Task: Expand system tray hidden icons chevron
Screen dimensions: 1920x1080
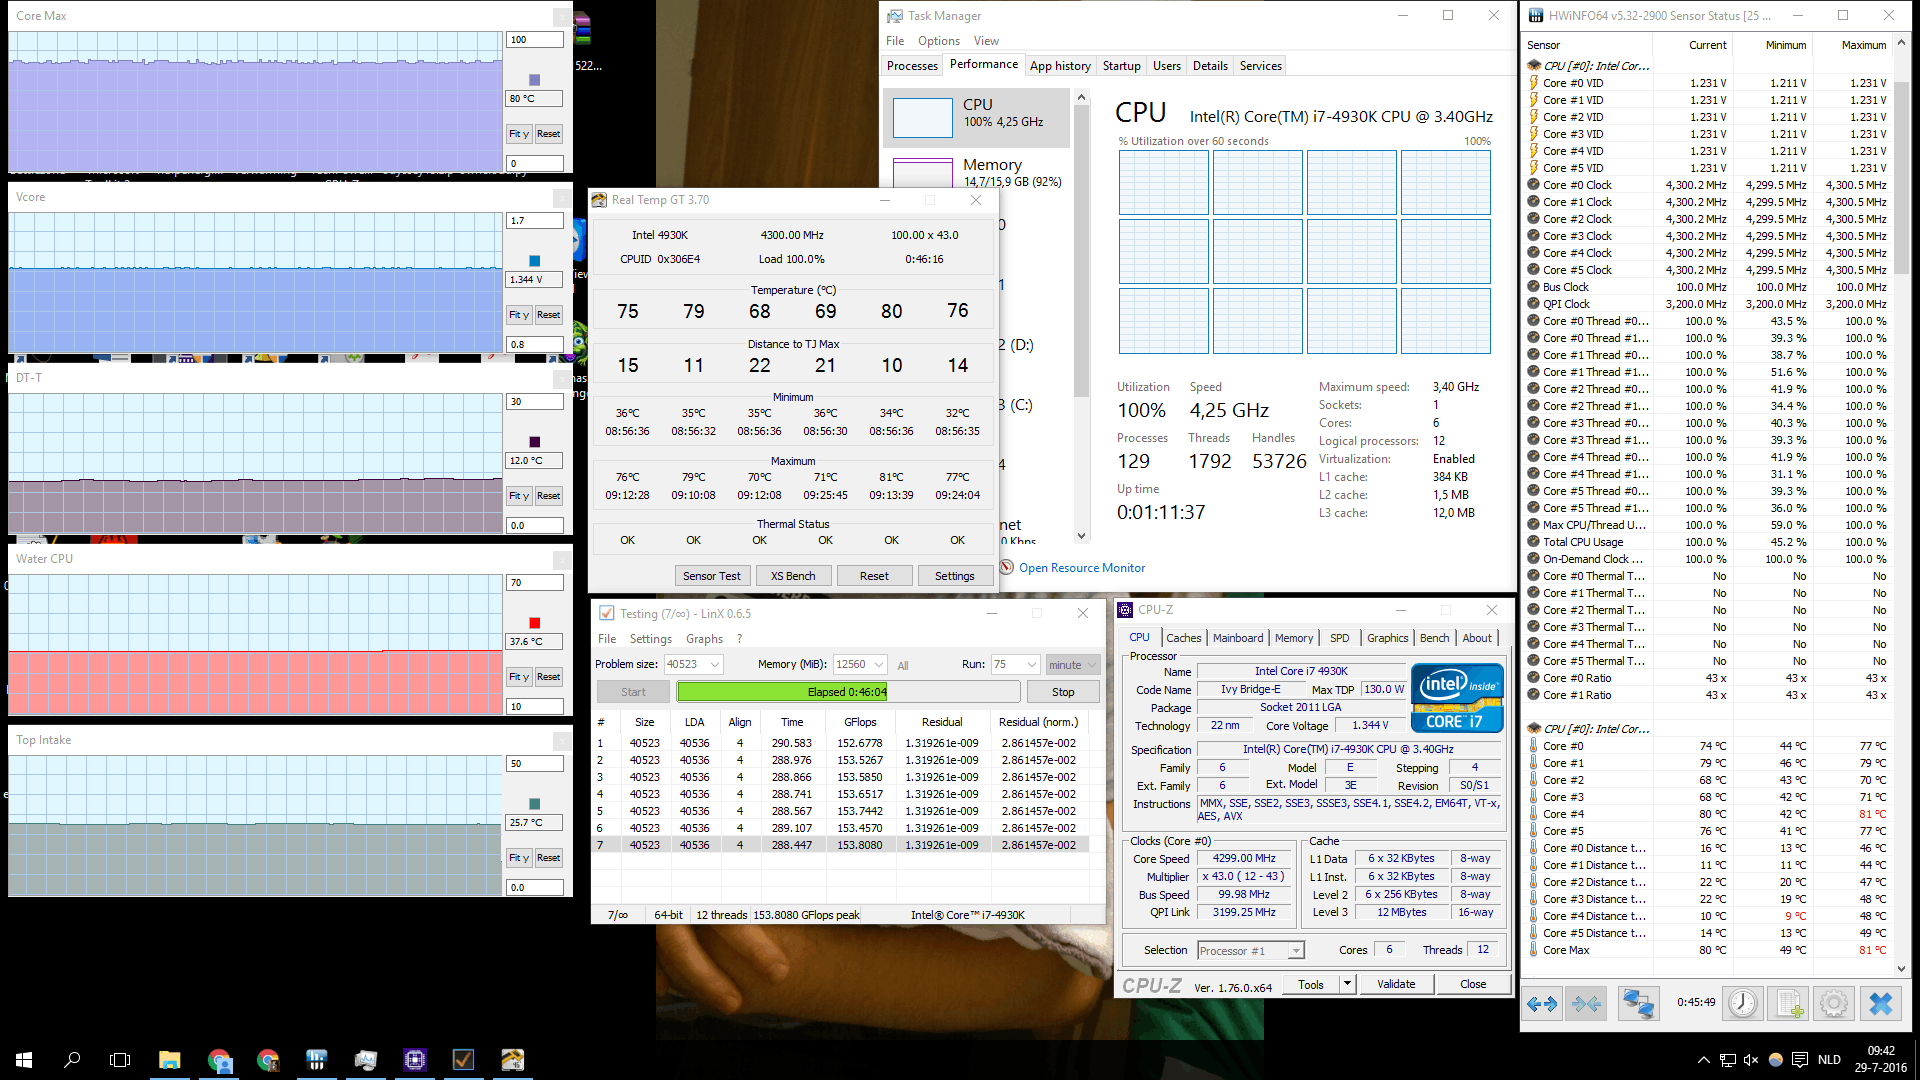Action: 1703,1060
